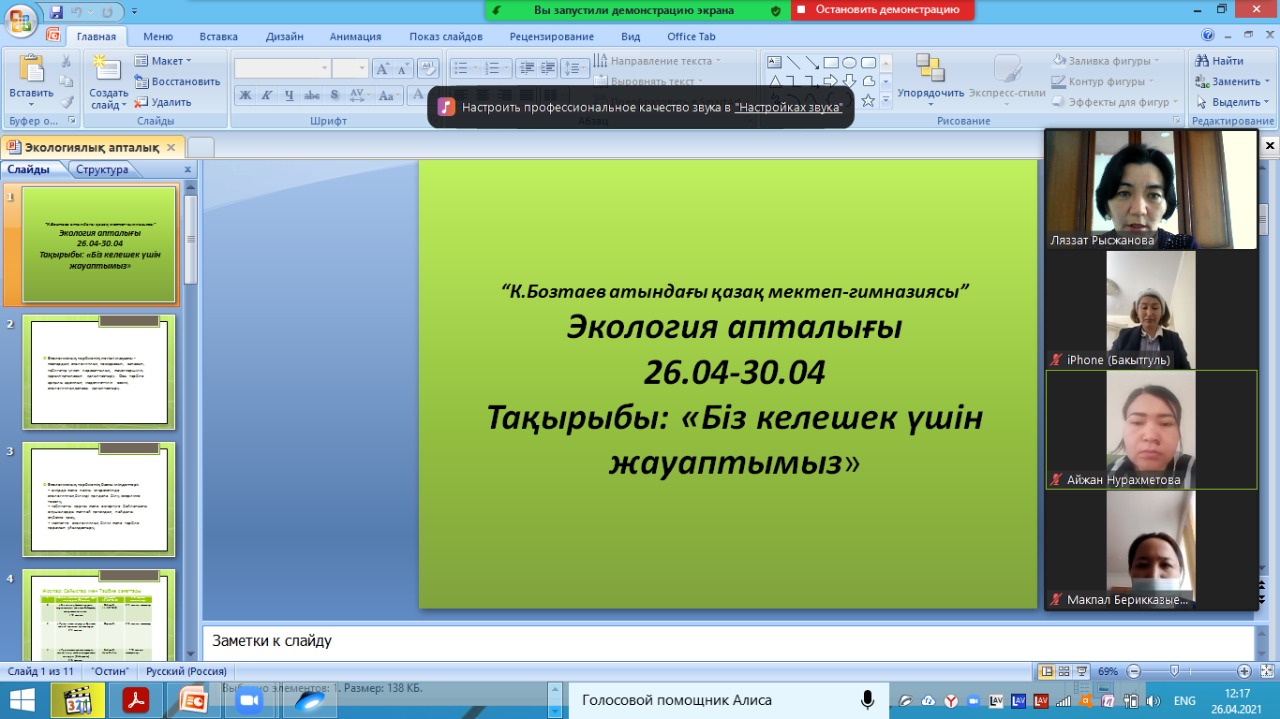Toggle bold (Ж) formatting

tap(245, 96)
